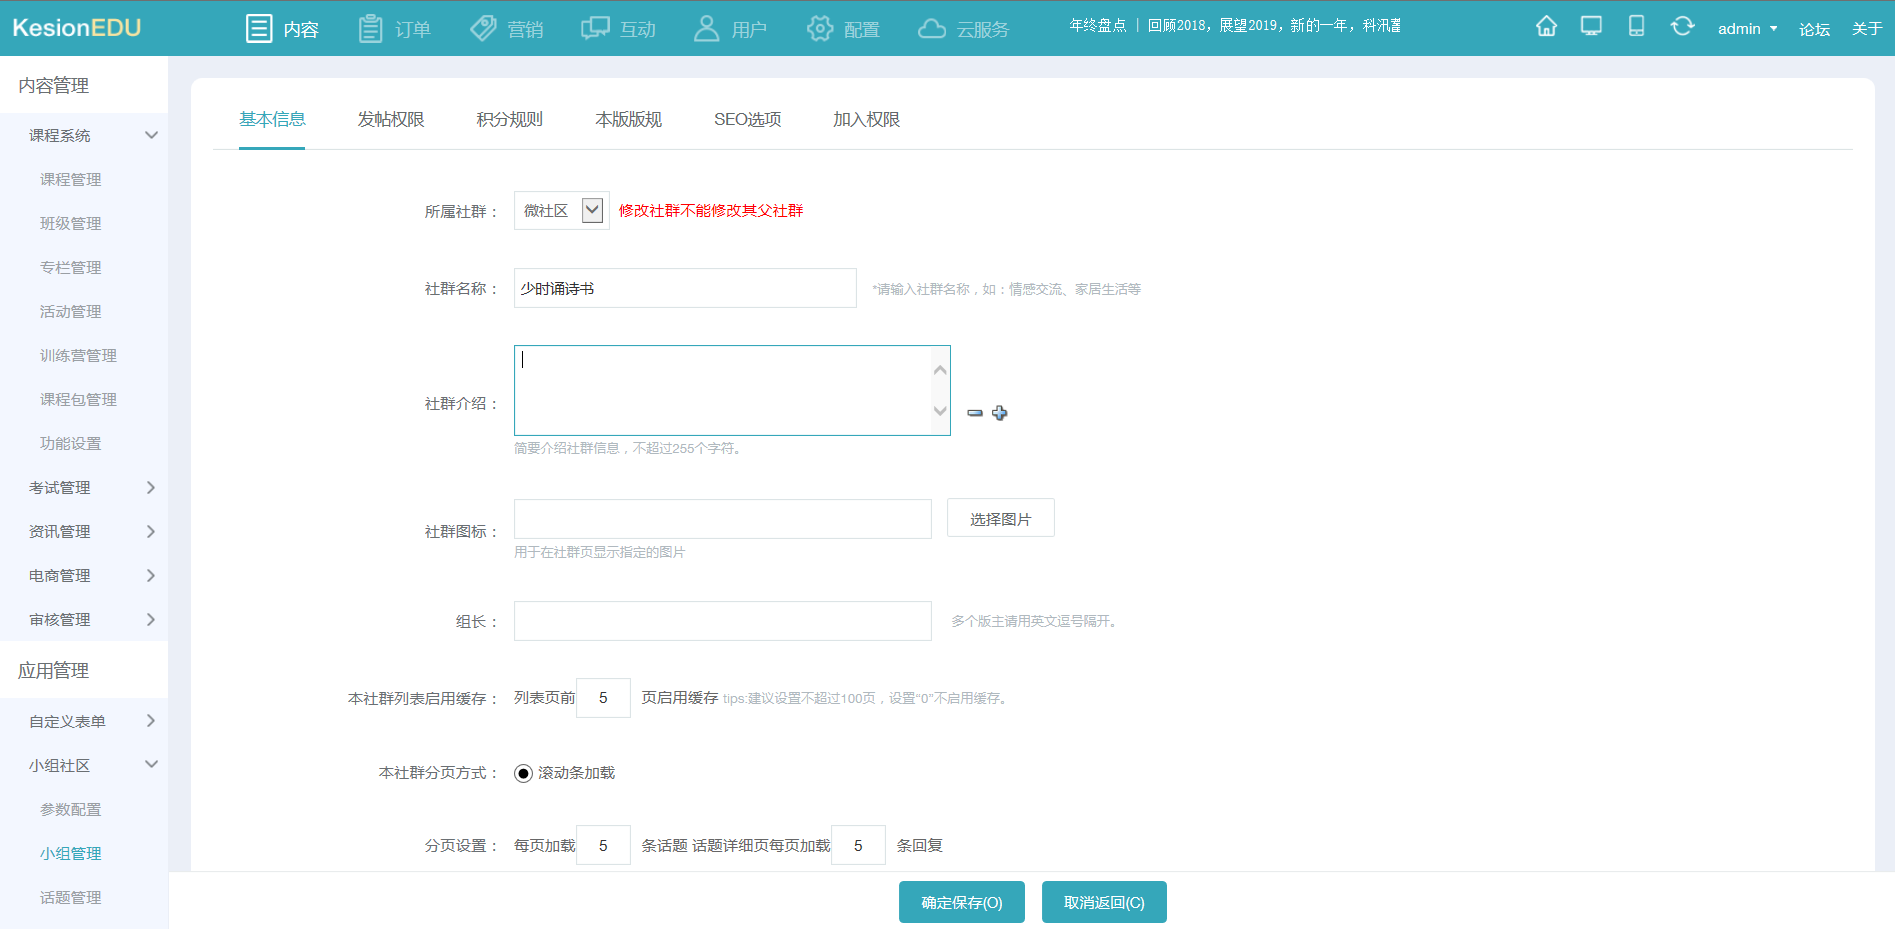
Task: Open the admin user dropdown
Action: [x=1747, y=29]
